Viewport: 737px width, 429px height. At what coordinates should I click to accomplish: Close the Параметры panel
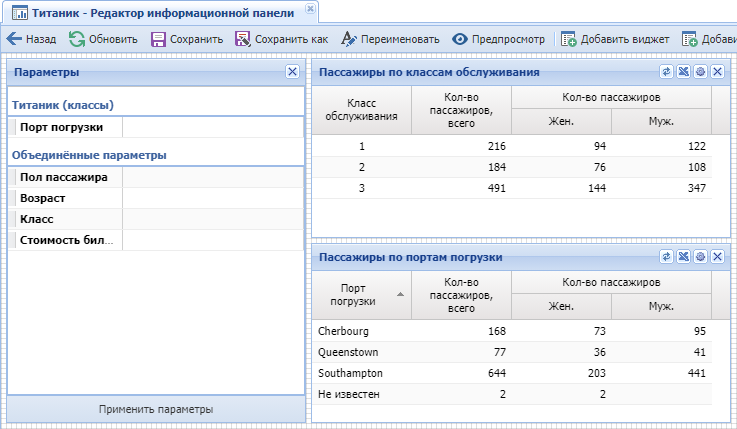click(292, 71)
